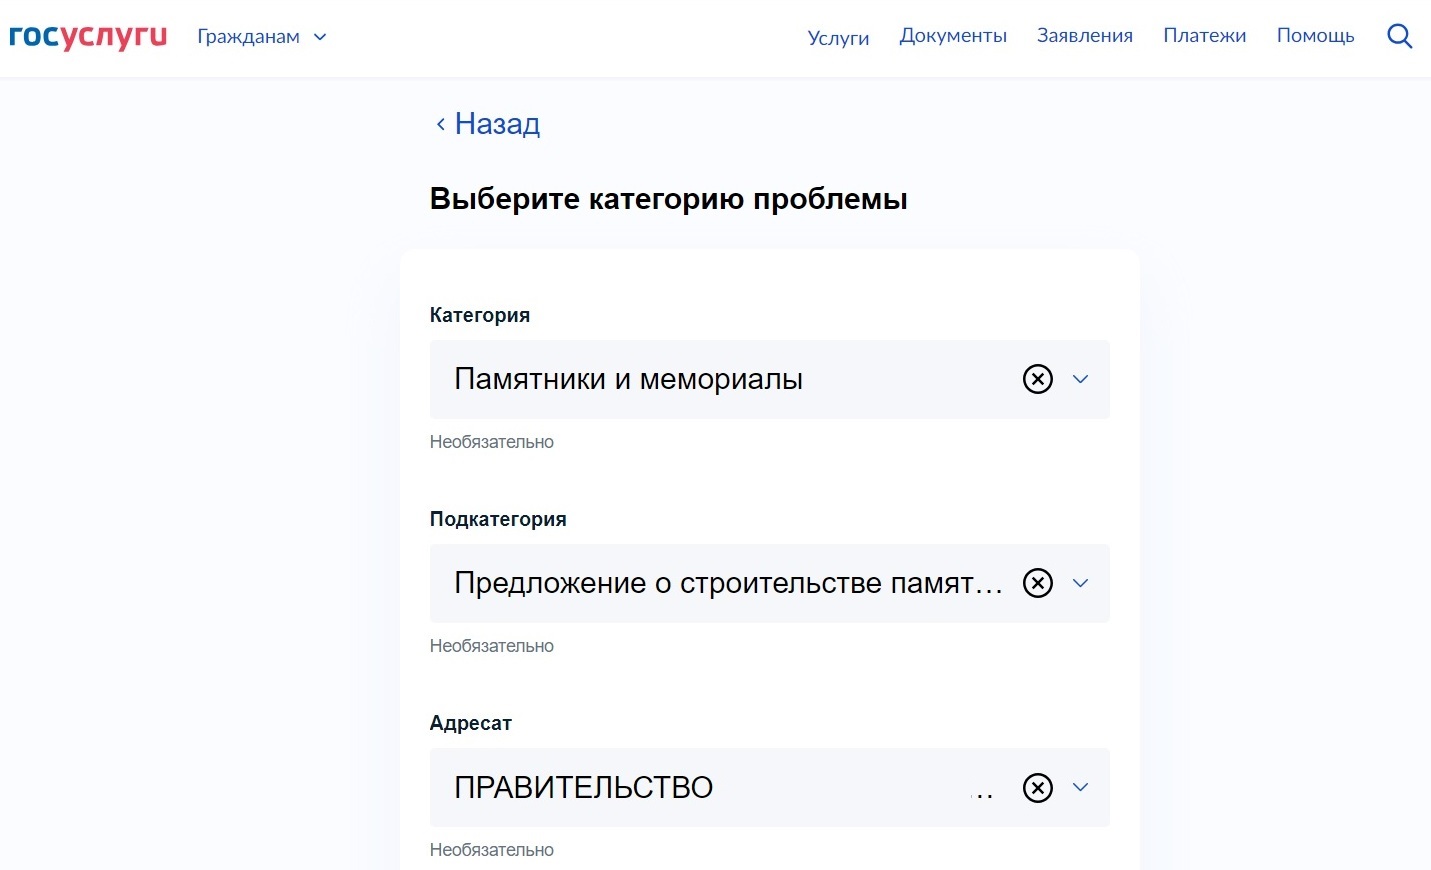Expand the Категория dropdown arrow

pyautogui.click(x=1080, y=380)
